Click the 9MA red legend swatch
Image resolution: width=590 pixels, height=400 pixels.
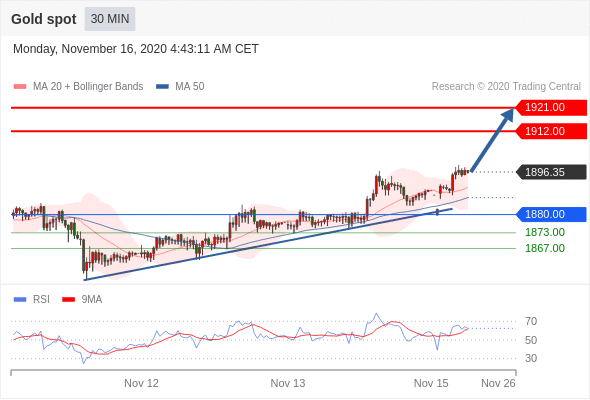click(68, 300)
